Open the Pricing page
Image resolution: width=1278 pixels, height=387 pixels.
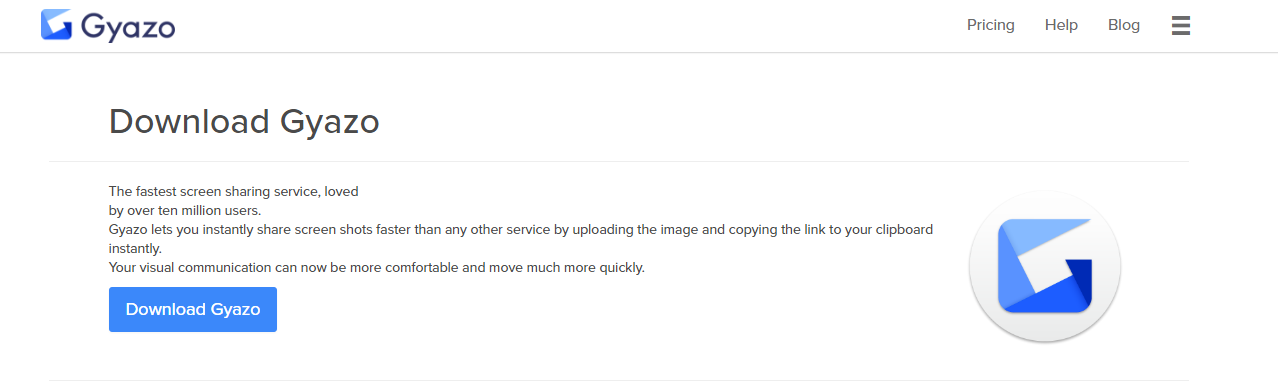(991, 25)
